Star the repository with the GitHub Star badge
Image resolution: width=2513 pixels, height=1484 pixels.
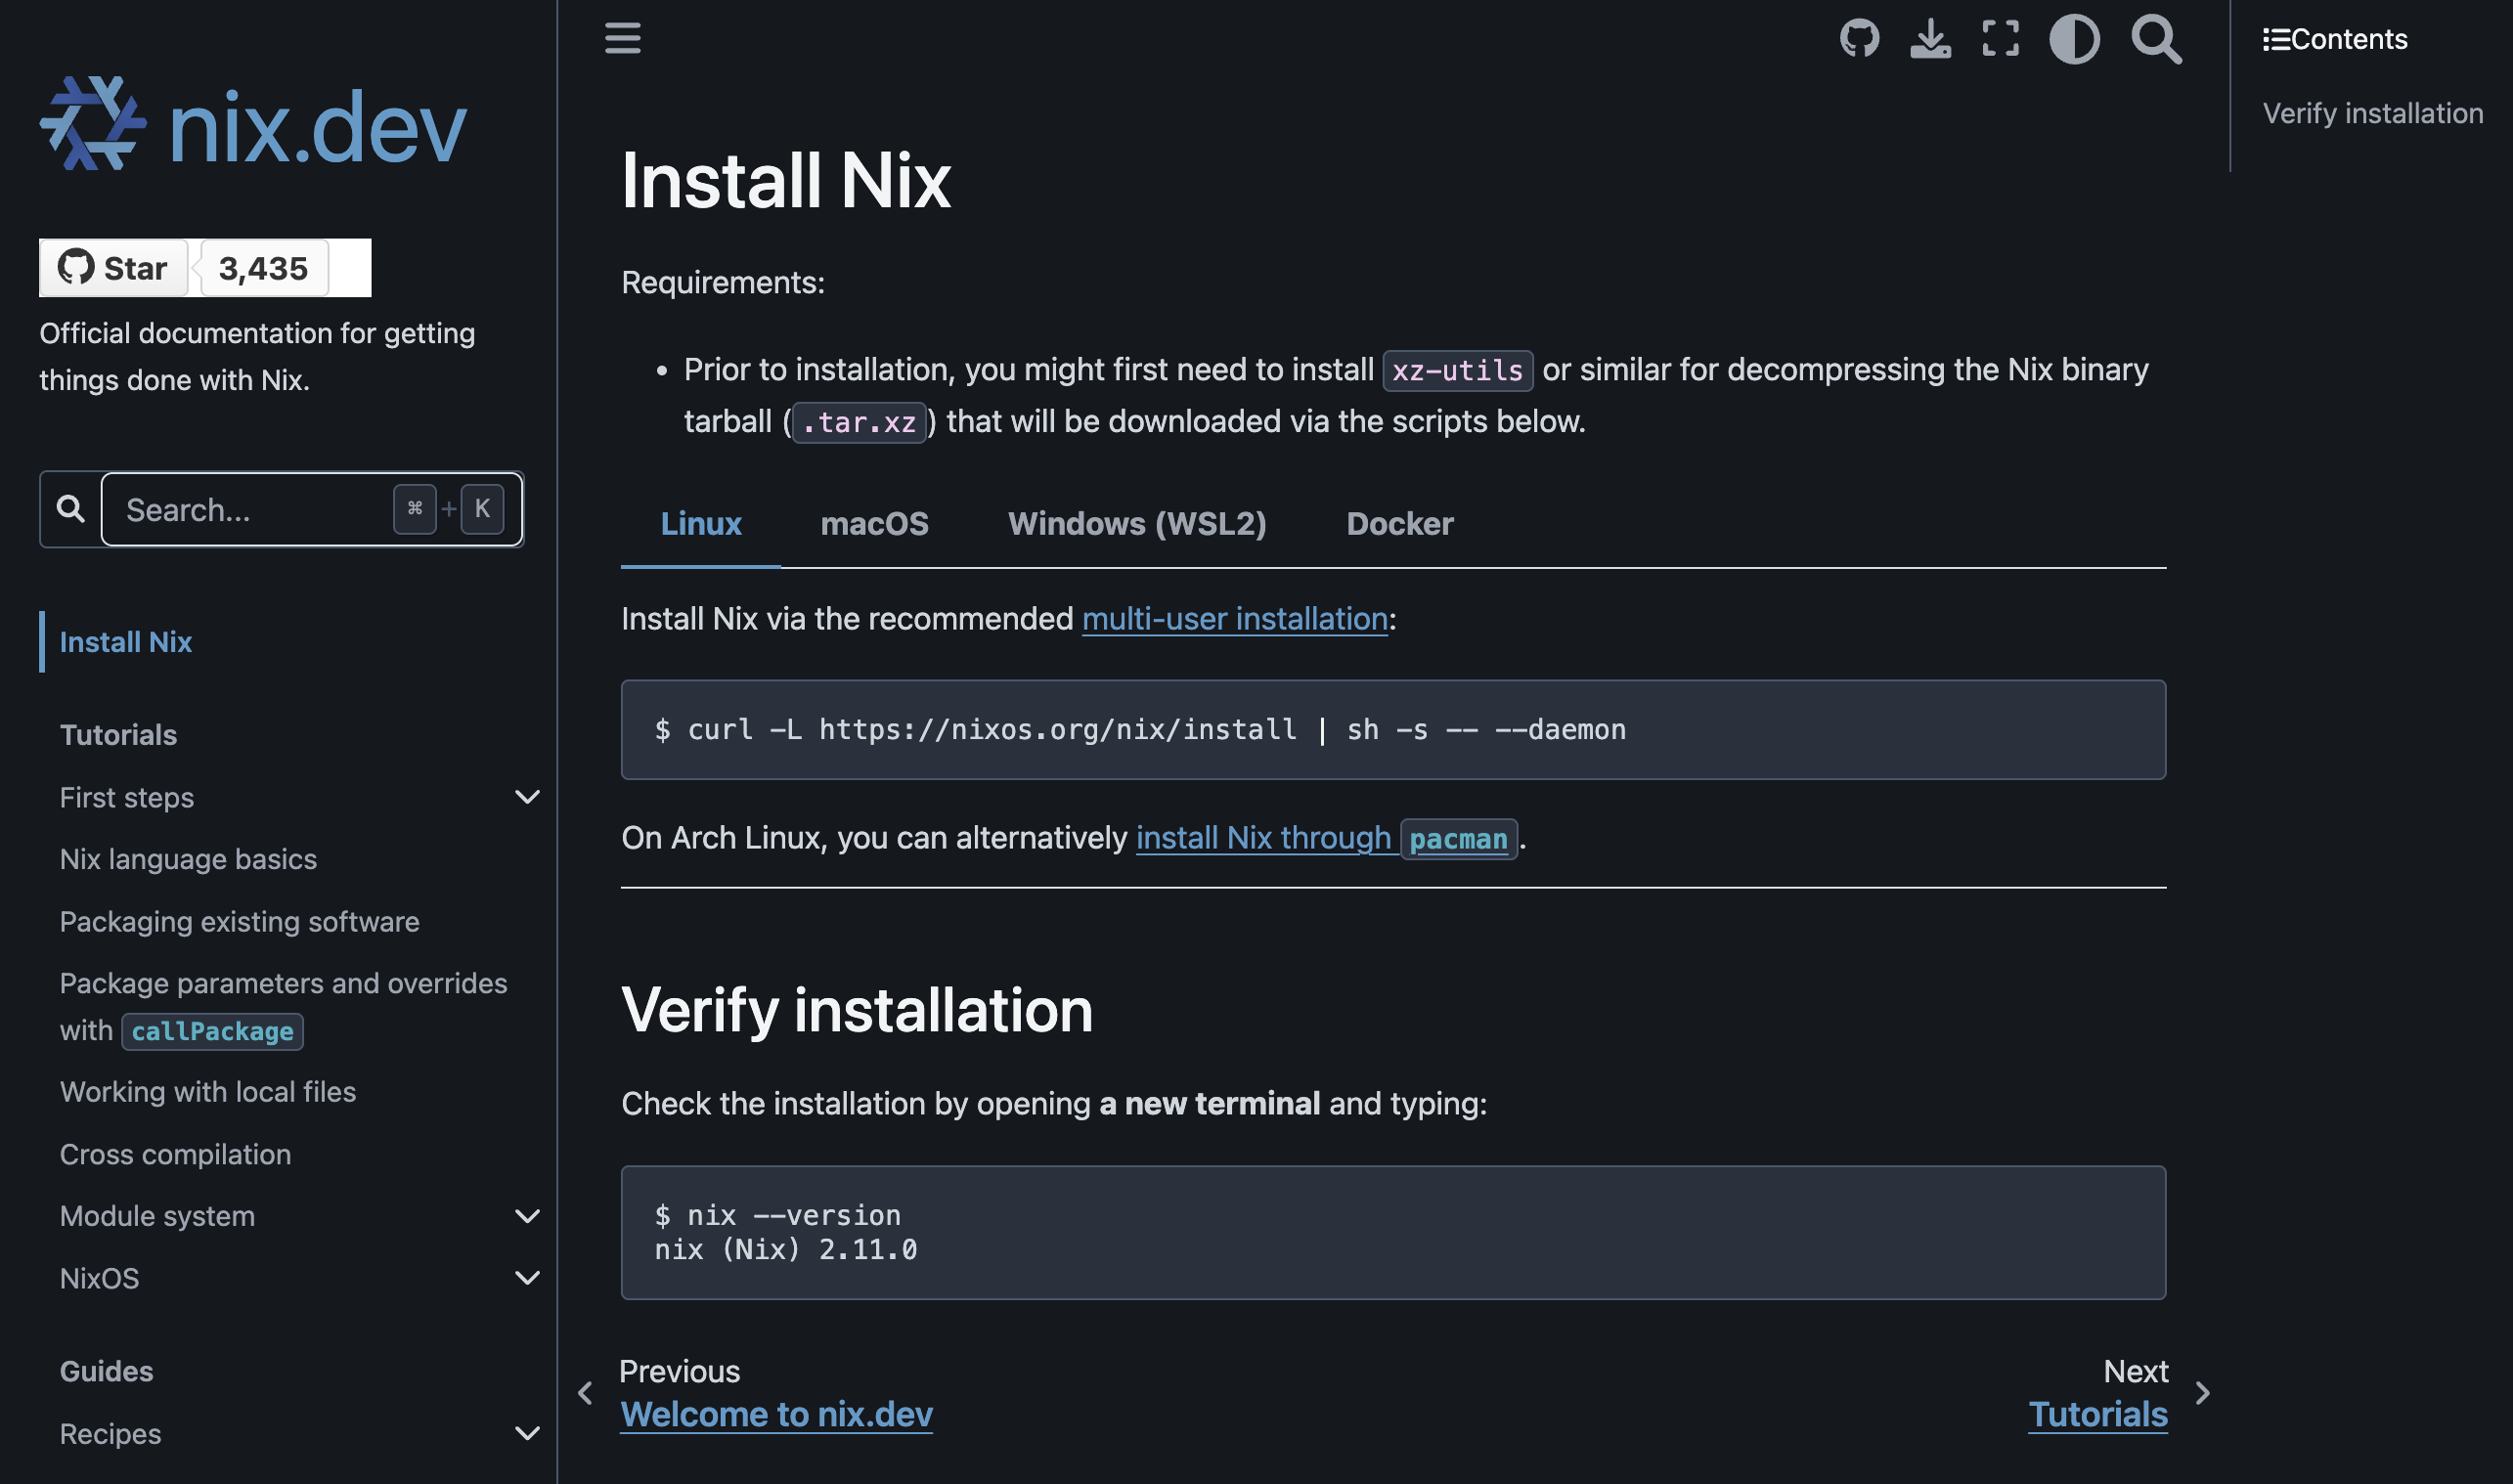[113, 267]
